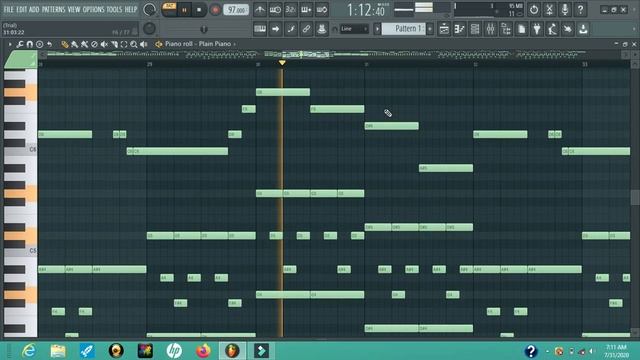Adjust the main volume knob
This screenshot has width=640, height=360.
(x=150, y=9)
